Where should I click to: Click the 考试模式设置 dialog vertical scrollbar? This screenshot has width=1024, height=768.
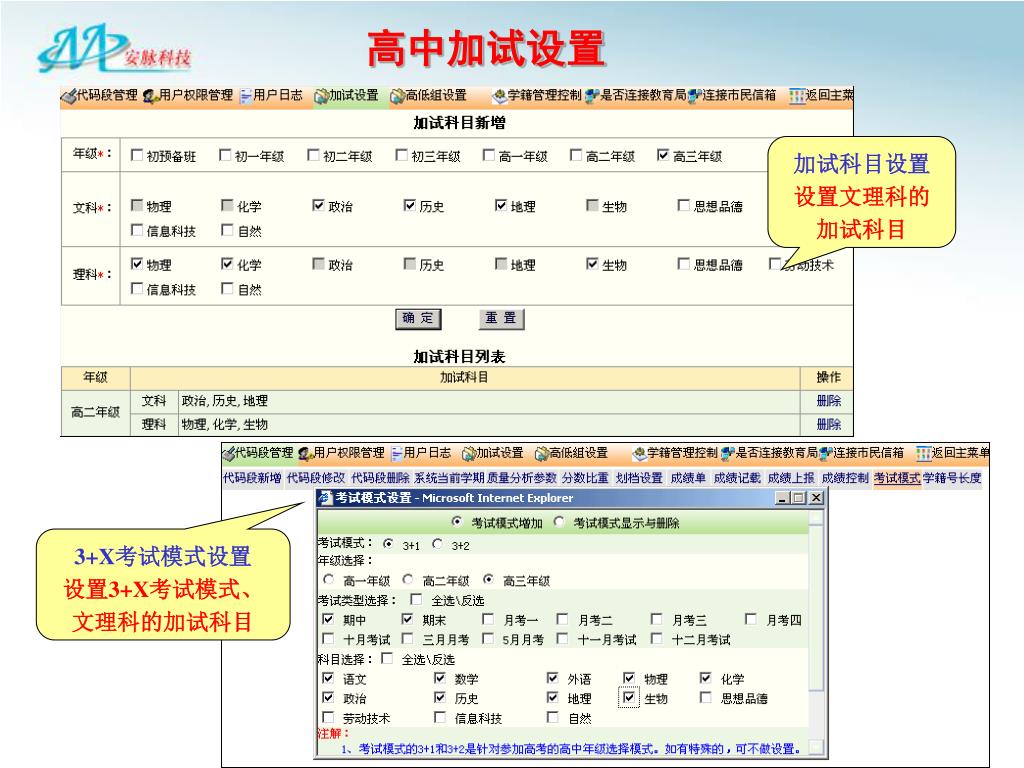816,632
